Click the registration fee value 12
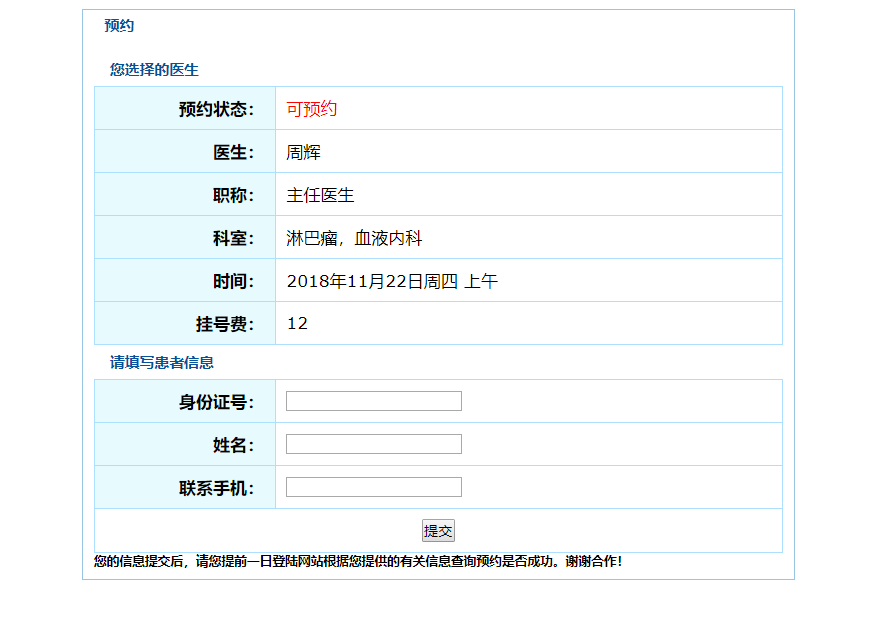This screenshot has height=618, width=891. click(x=297, y=324)
